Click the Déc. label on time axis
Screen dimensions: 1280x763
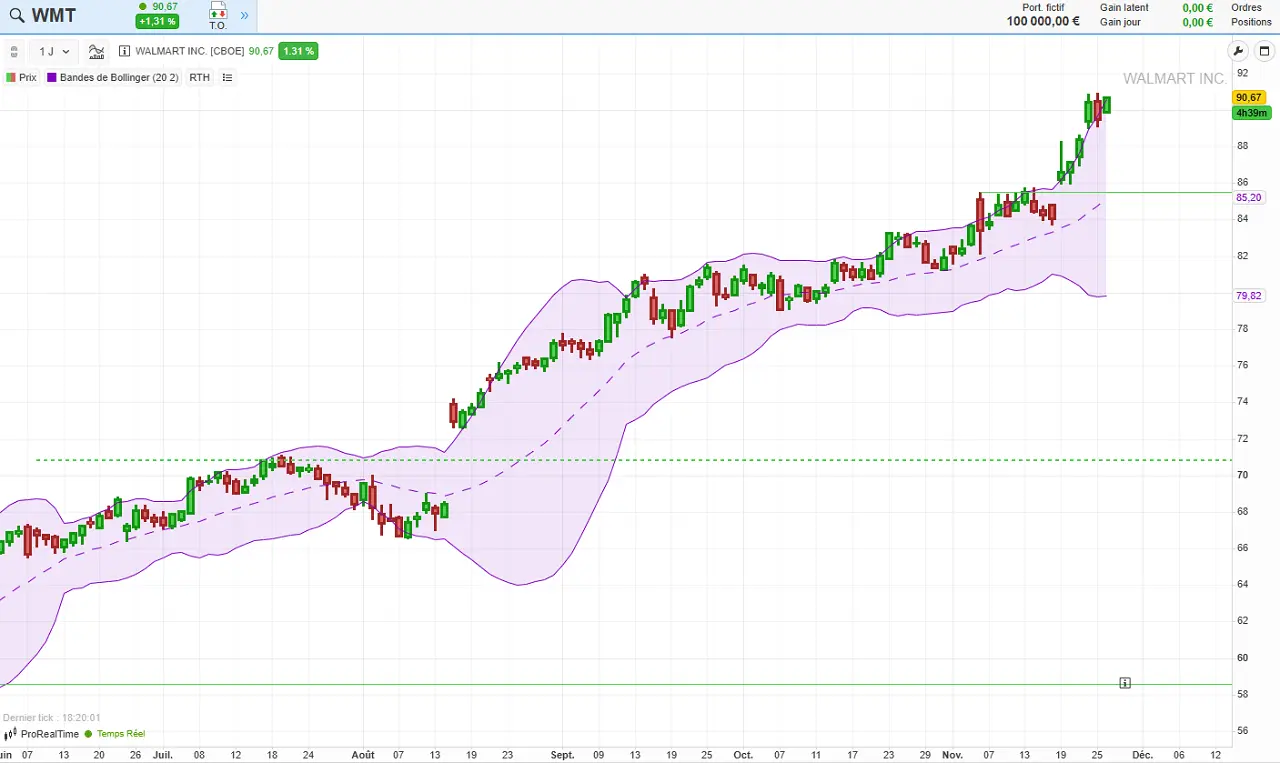tap(1142, 755)
